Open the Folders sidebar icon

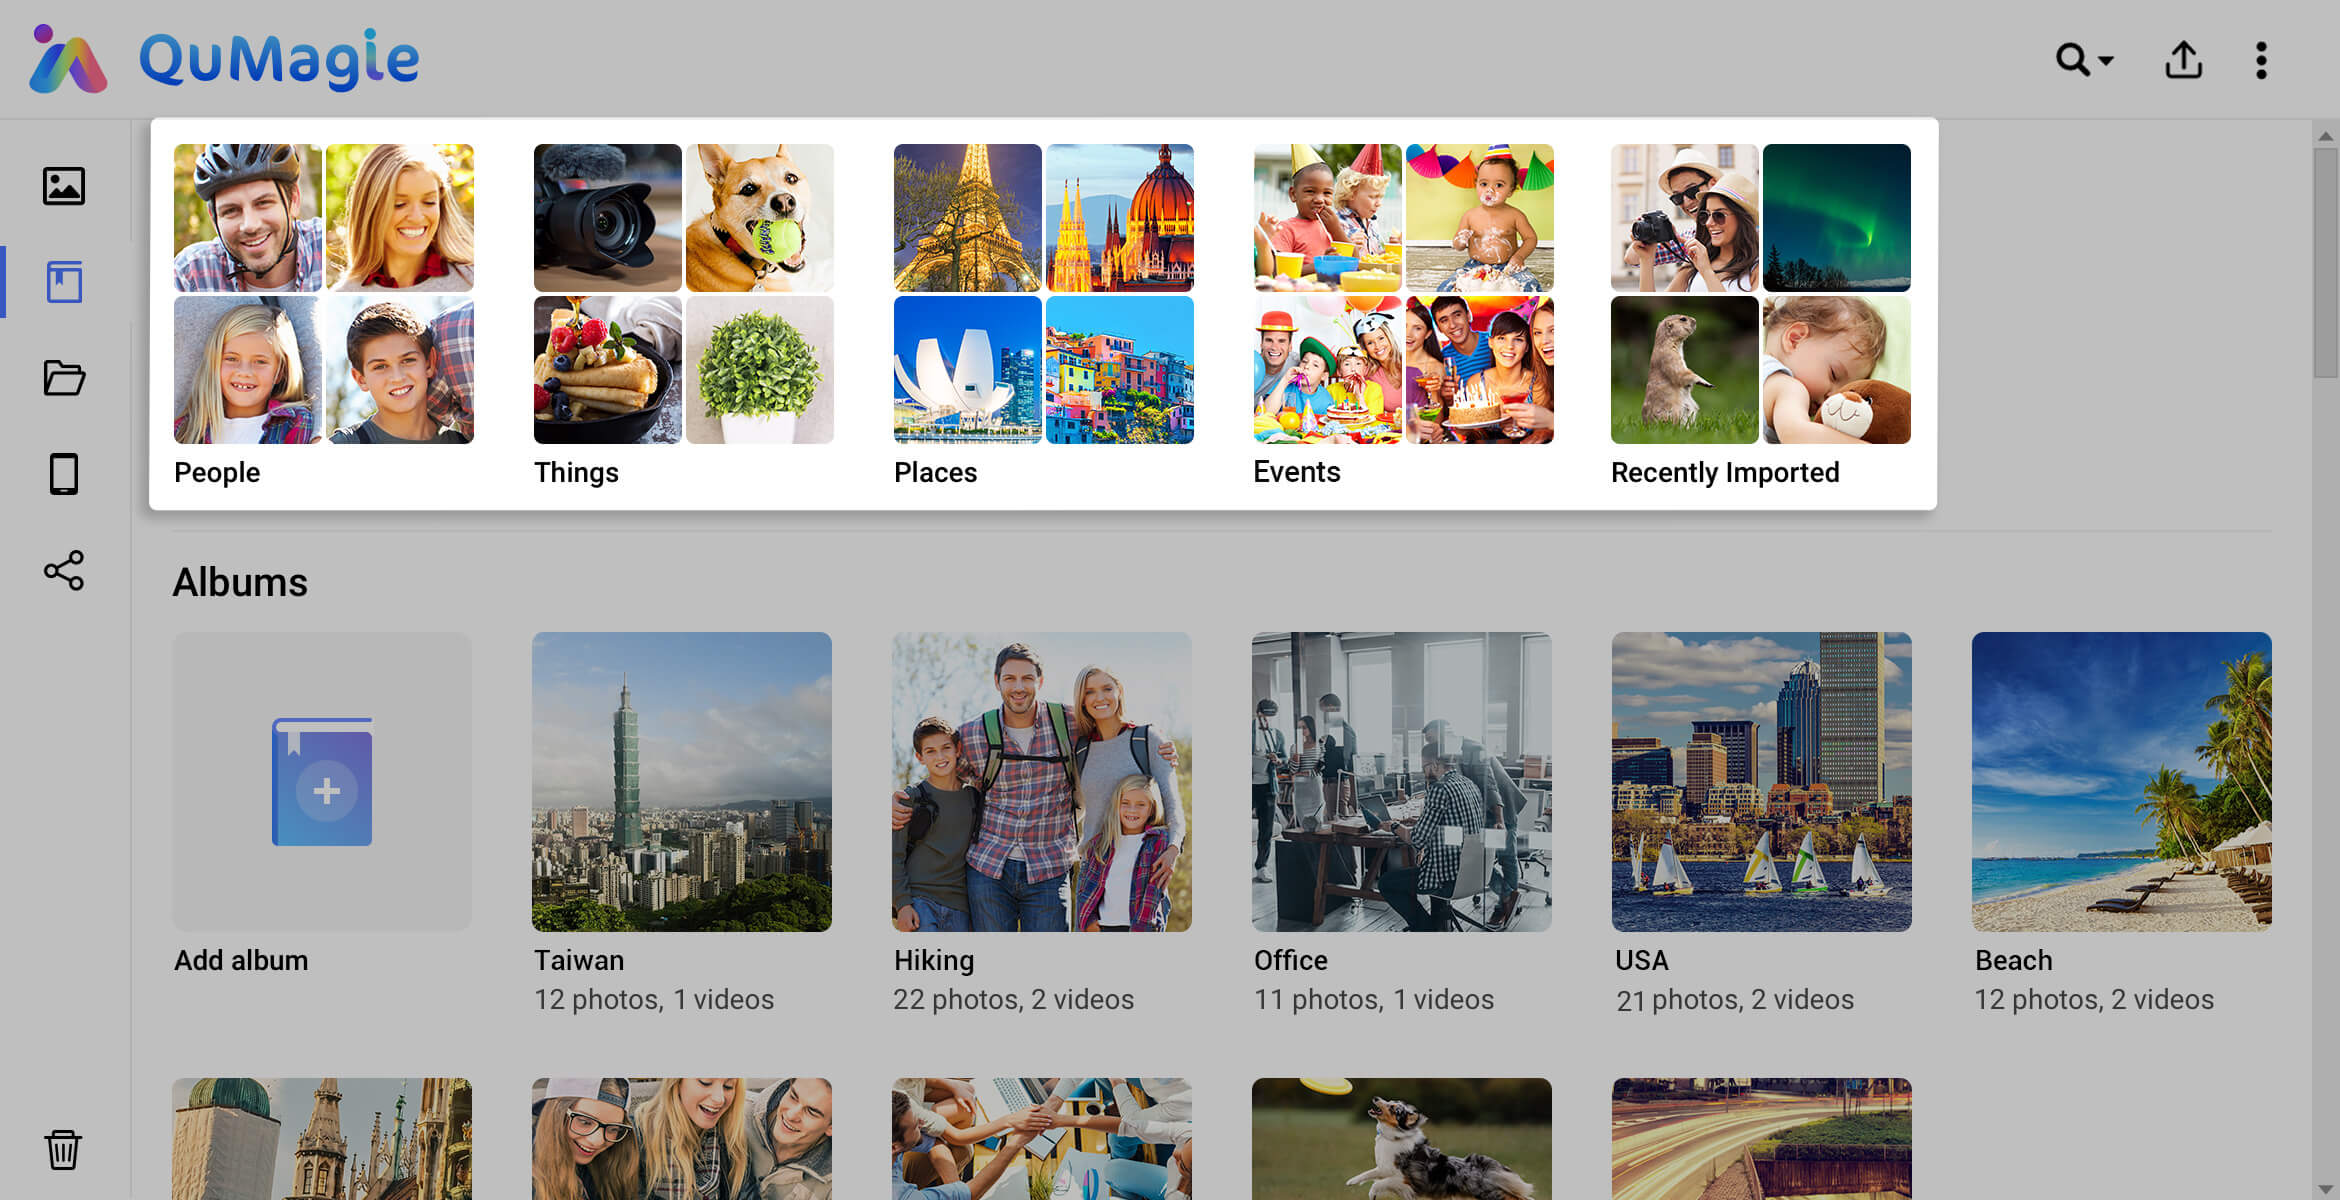[x=64, y=378]
